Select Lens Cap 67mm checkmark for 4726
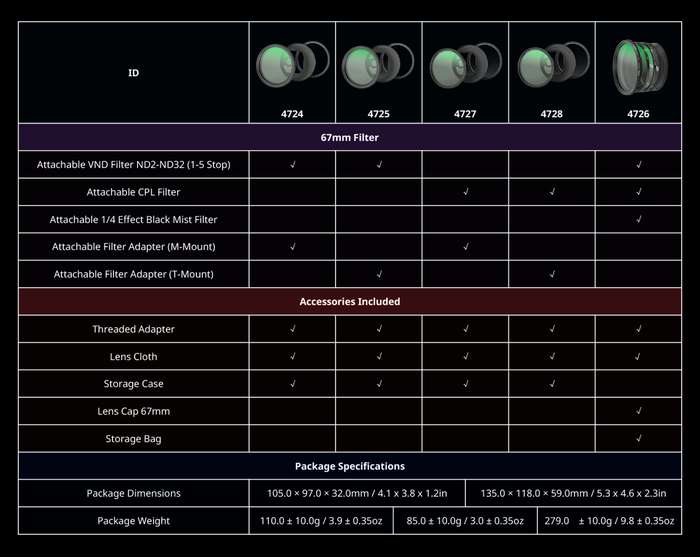The height and width of the screenshot is (557, 700). pos(638,411)
